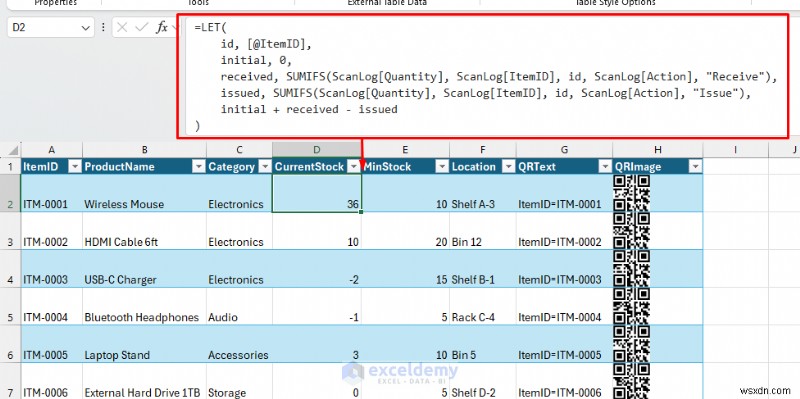800x399 pixels.
Task: Click the cell Wireless Mouse
Action: point(144,193)
